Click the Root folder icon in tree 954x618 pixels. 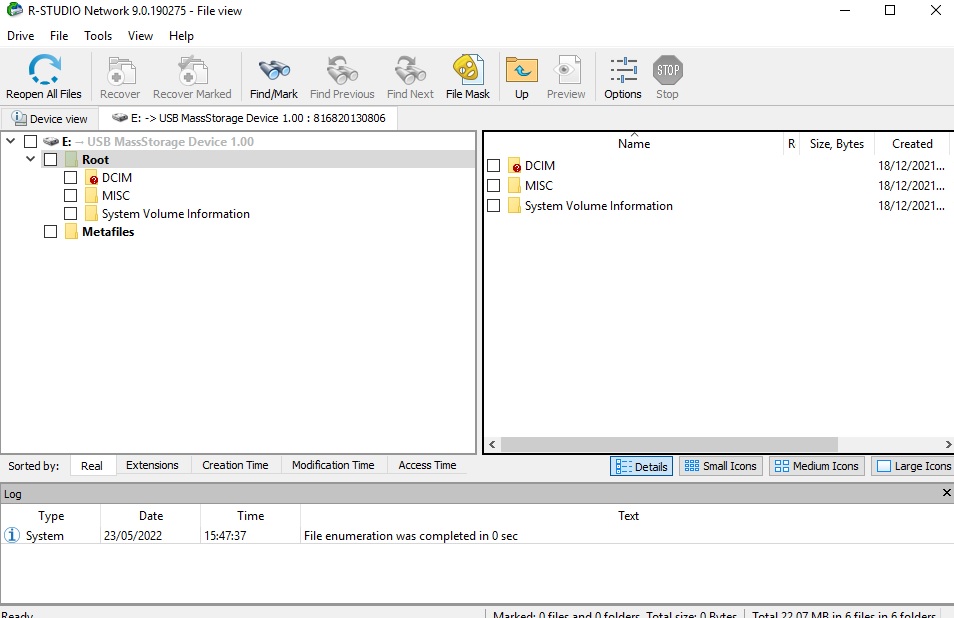(x=71, y=159)
